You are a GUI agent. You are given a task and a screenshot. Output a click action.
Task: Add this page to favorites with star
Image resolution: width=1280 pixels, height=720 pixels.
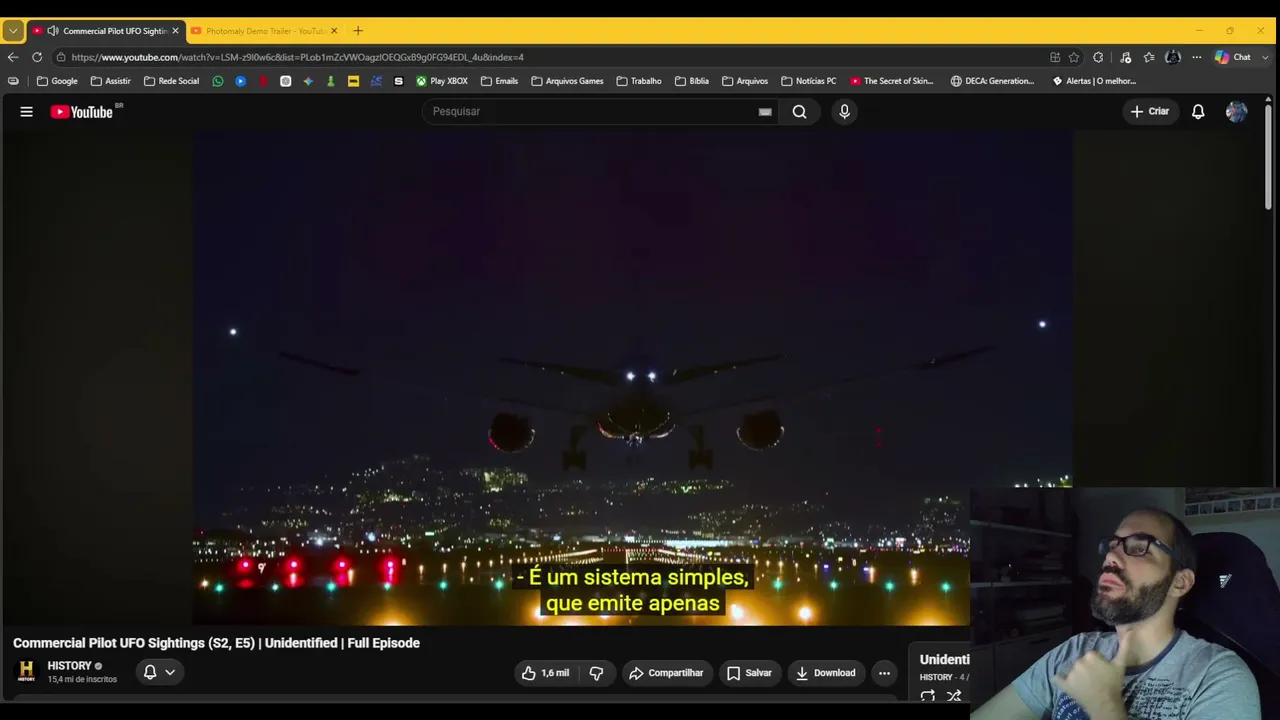click(1074, 57)
